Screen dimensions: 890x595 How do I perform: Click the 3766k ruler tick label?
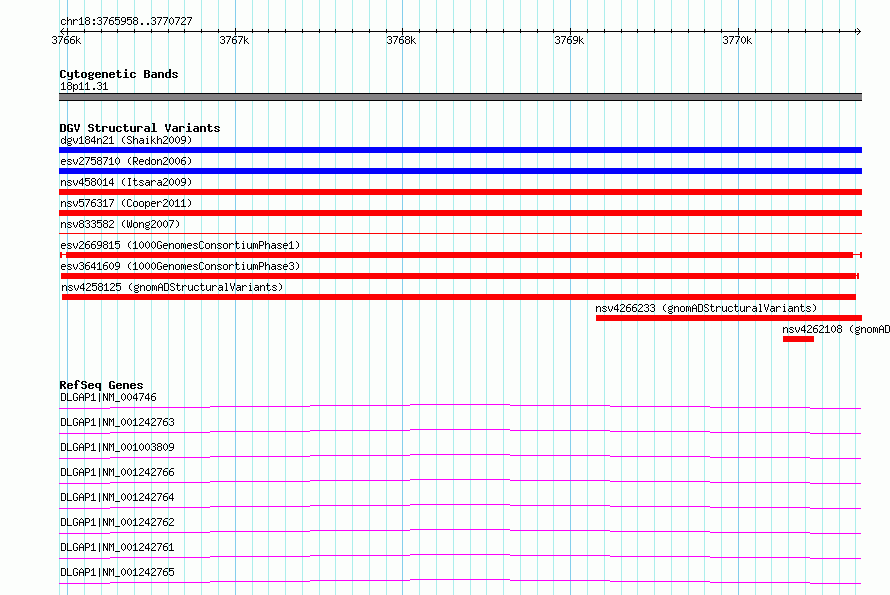66,40
